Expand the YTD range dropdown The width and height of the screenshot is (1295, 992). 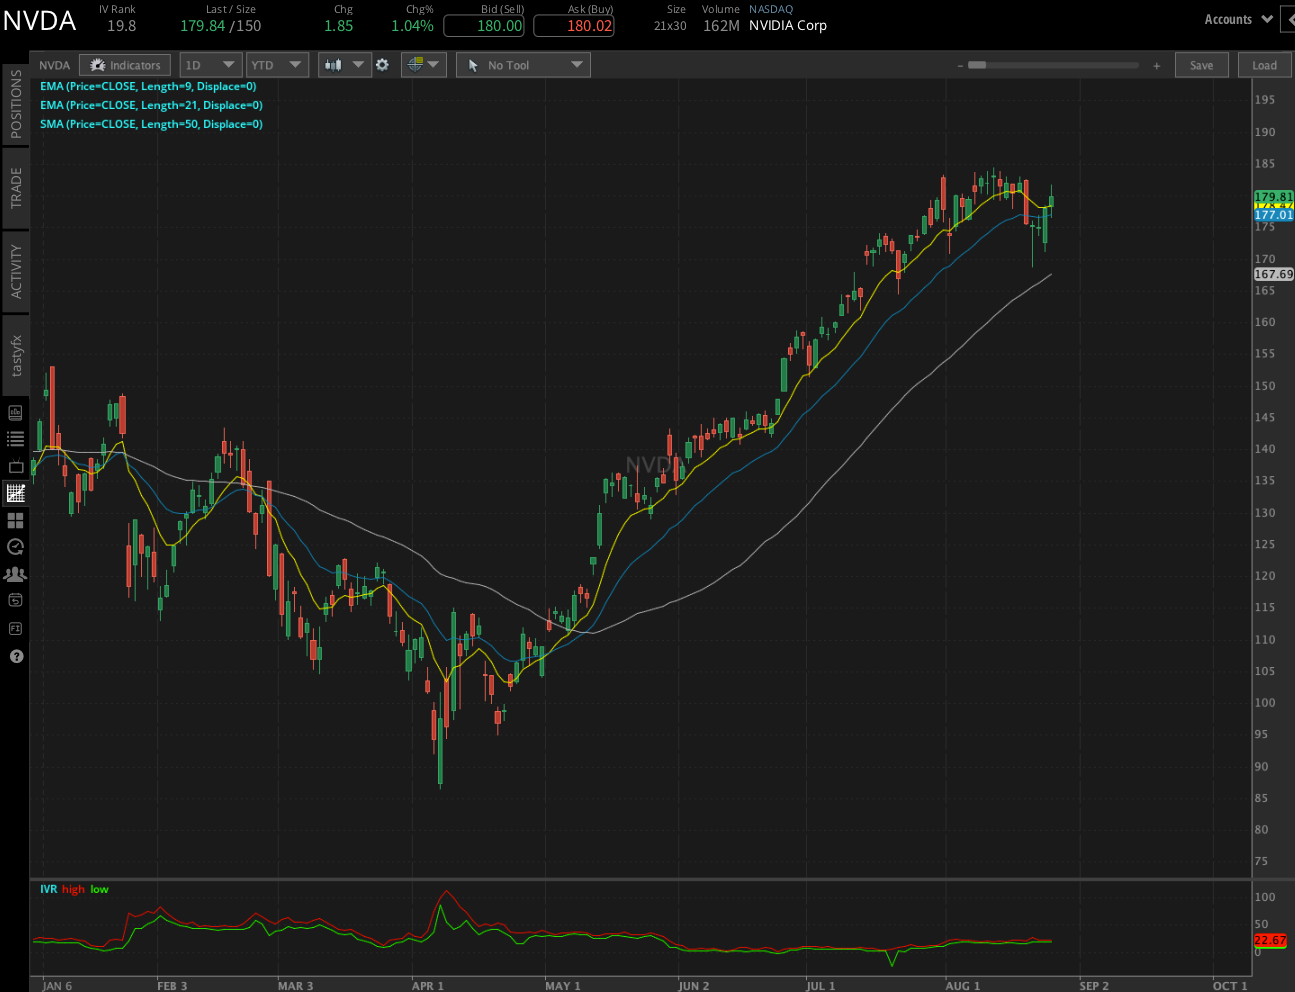coord(277,64)
